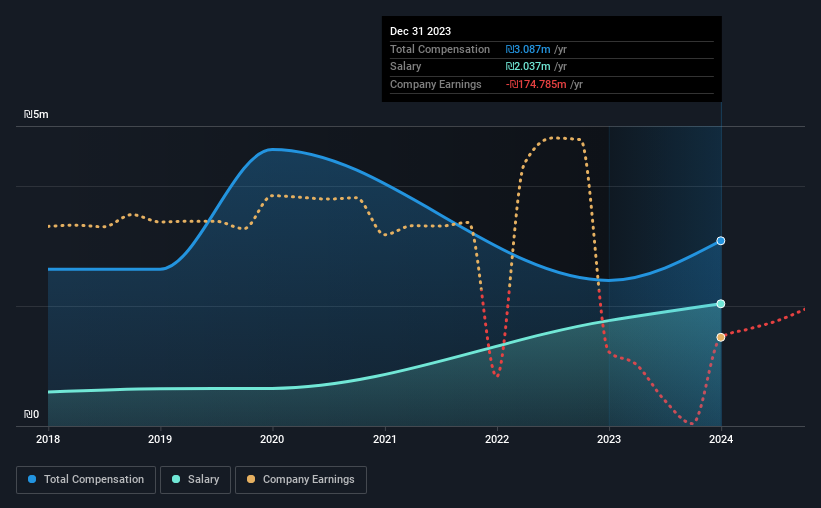The height and width of the screenshot is (508, 821).
Task: Select the 2019 x-axis label
Action: pyautogui.click(x=160, y=439)
